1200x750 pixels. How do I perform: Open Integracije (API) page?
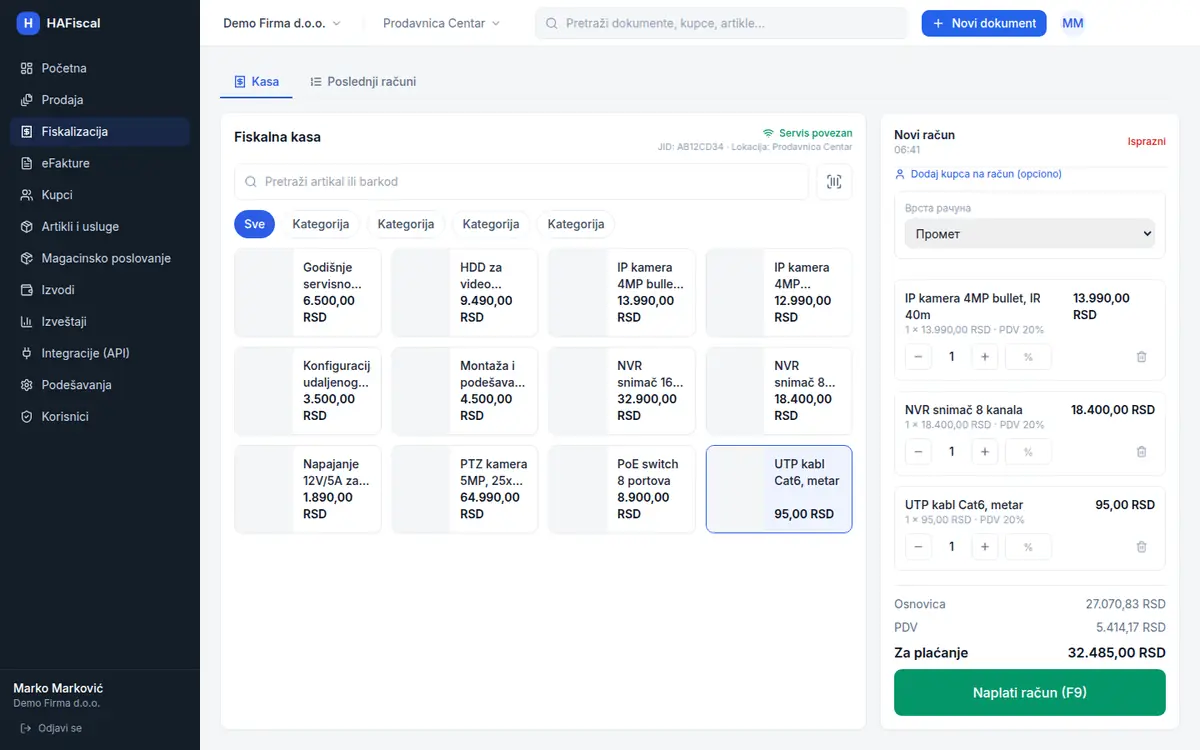pyautogui.click(x=100, y=353)
